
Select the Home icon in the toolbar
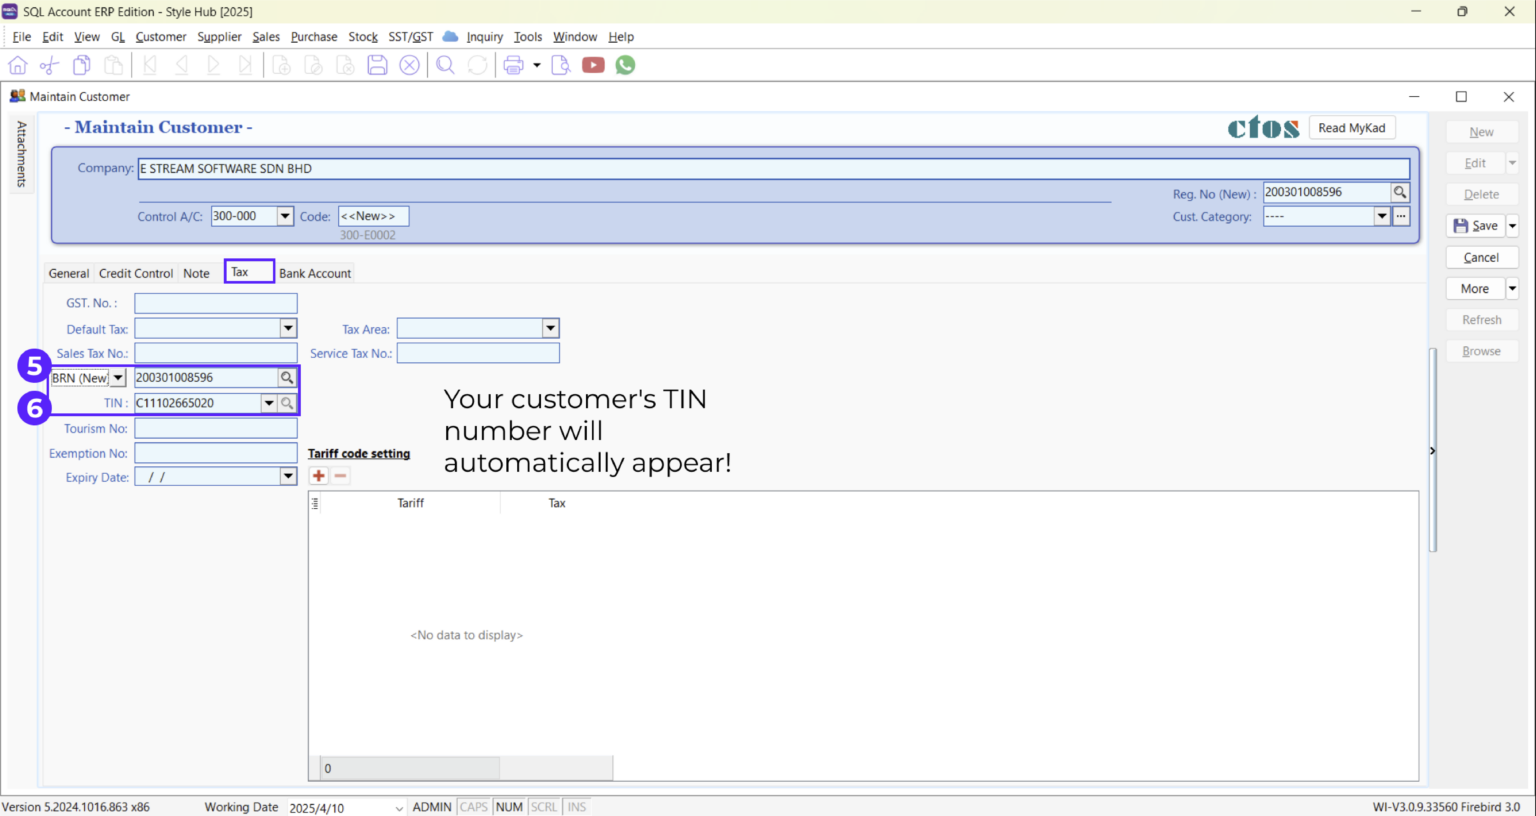tap(17, 64)
